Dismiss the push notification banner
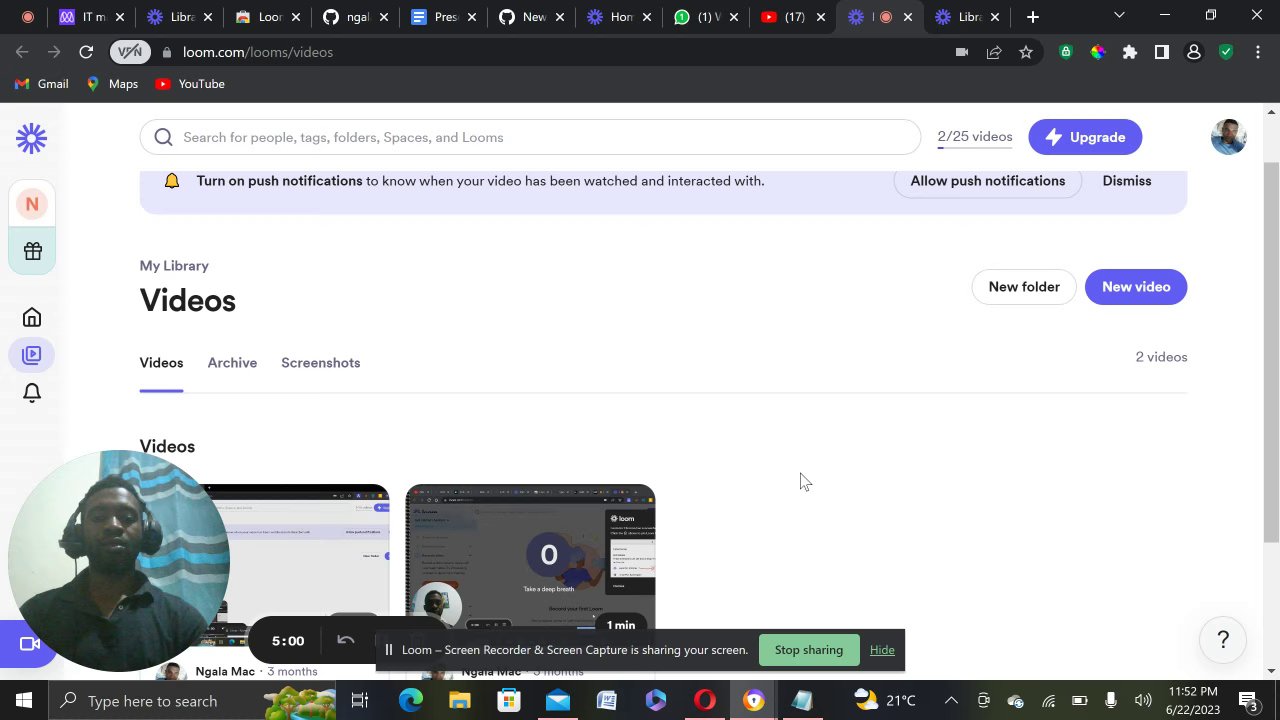Screen dimensions: 1280x720 coord(1127,181)
